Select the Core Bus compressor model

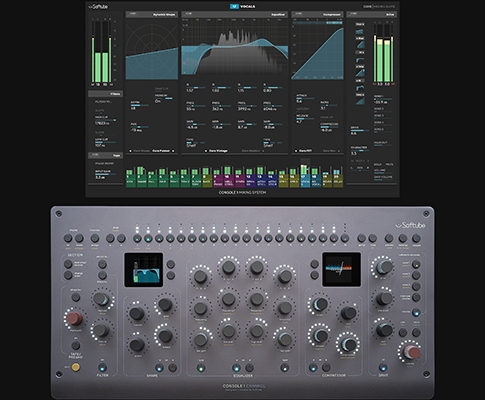[x=330, y=151]
